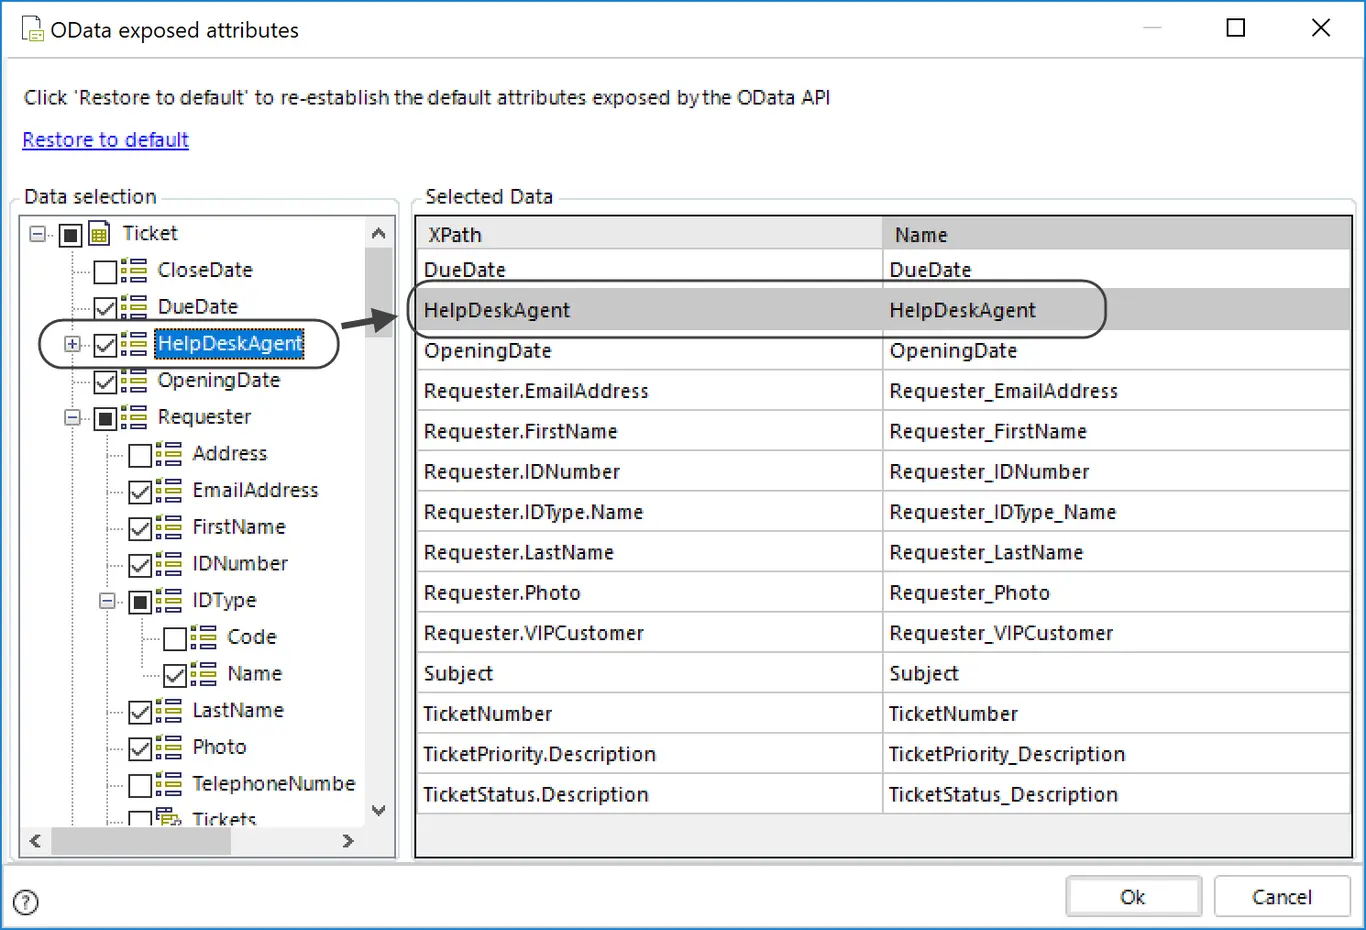1366x930 pixels.
Task: Select the Requester_VIPCustomer name cell
Action: 1117,633
